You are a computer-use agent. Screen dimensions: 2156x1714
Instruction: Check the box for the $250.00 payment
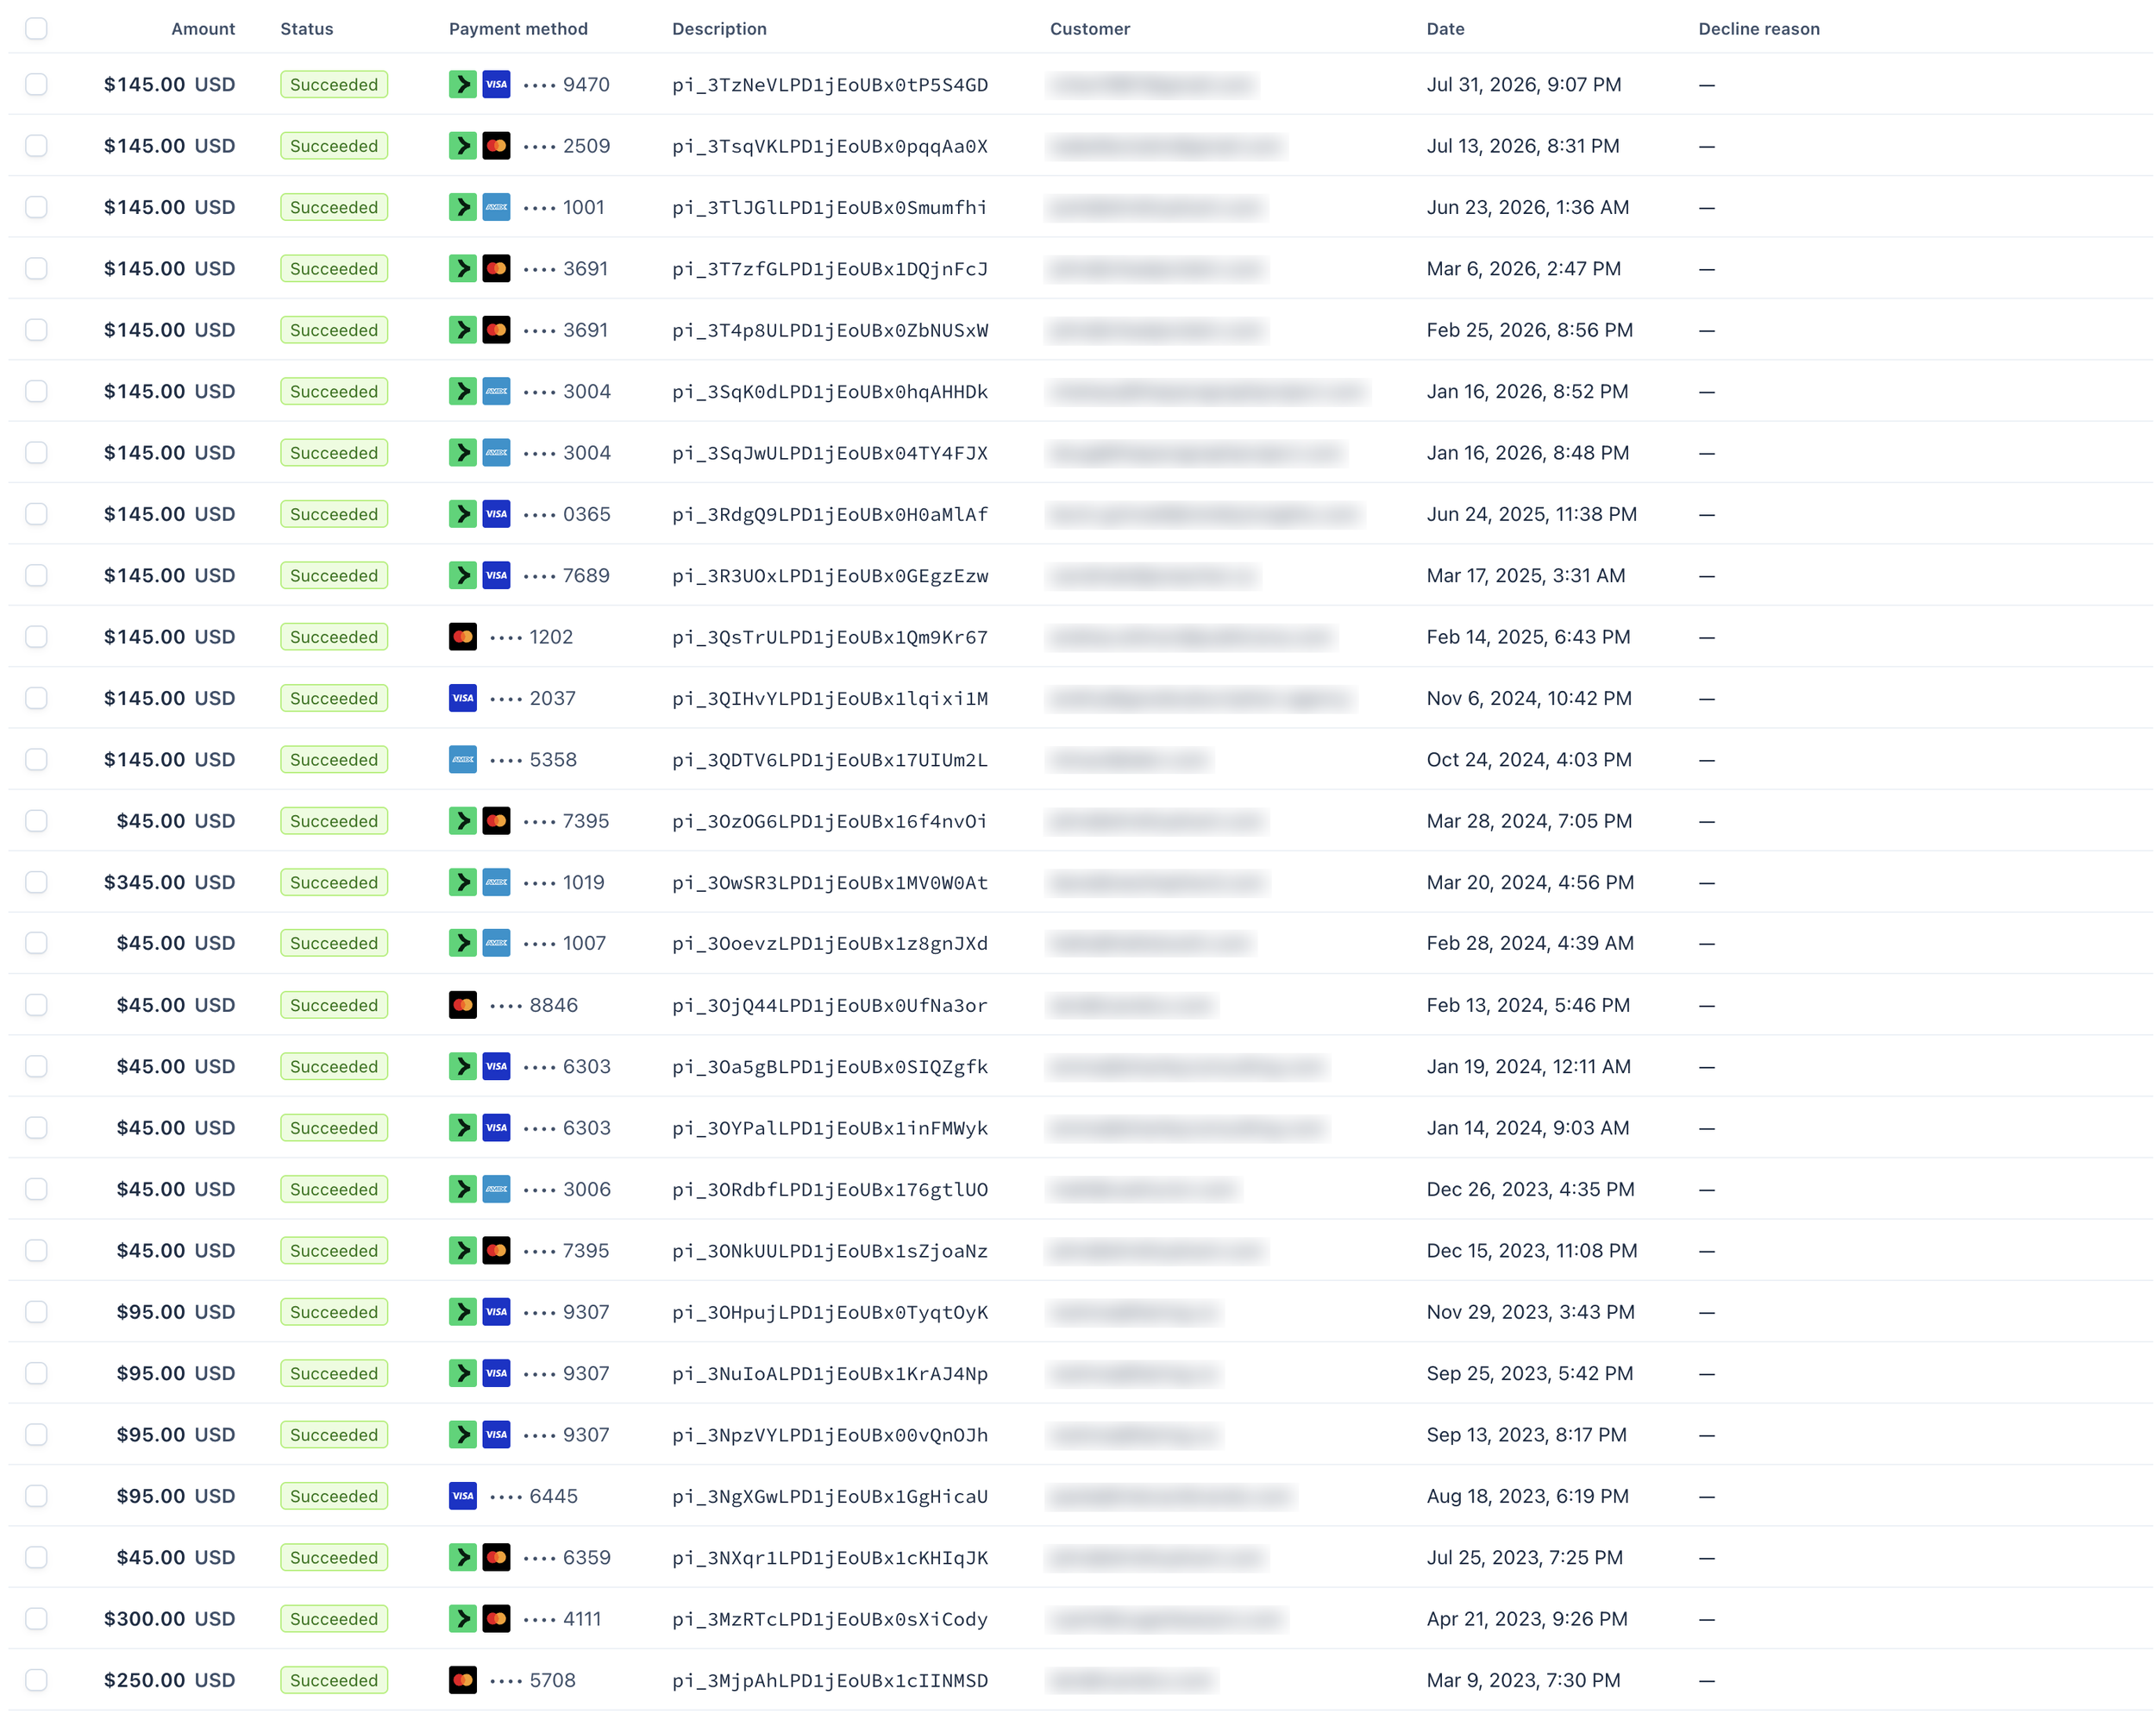[36, 1680]
